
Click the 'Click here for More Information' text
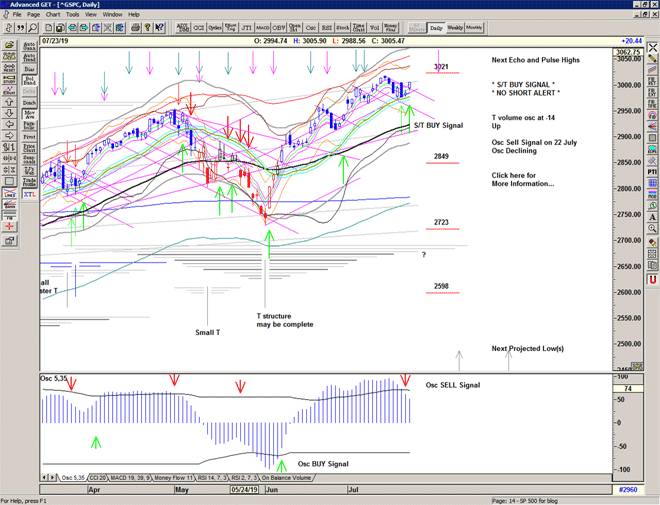point(522,179)
